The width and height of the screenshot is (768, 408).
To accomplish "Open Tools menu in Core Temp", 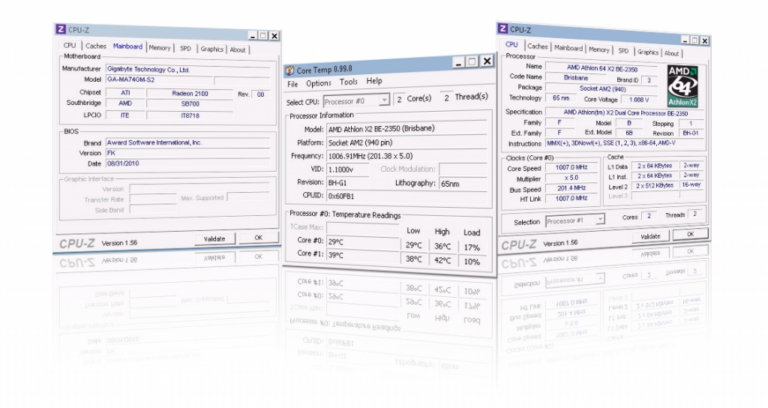I will (348, 82).
